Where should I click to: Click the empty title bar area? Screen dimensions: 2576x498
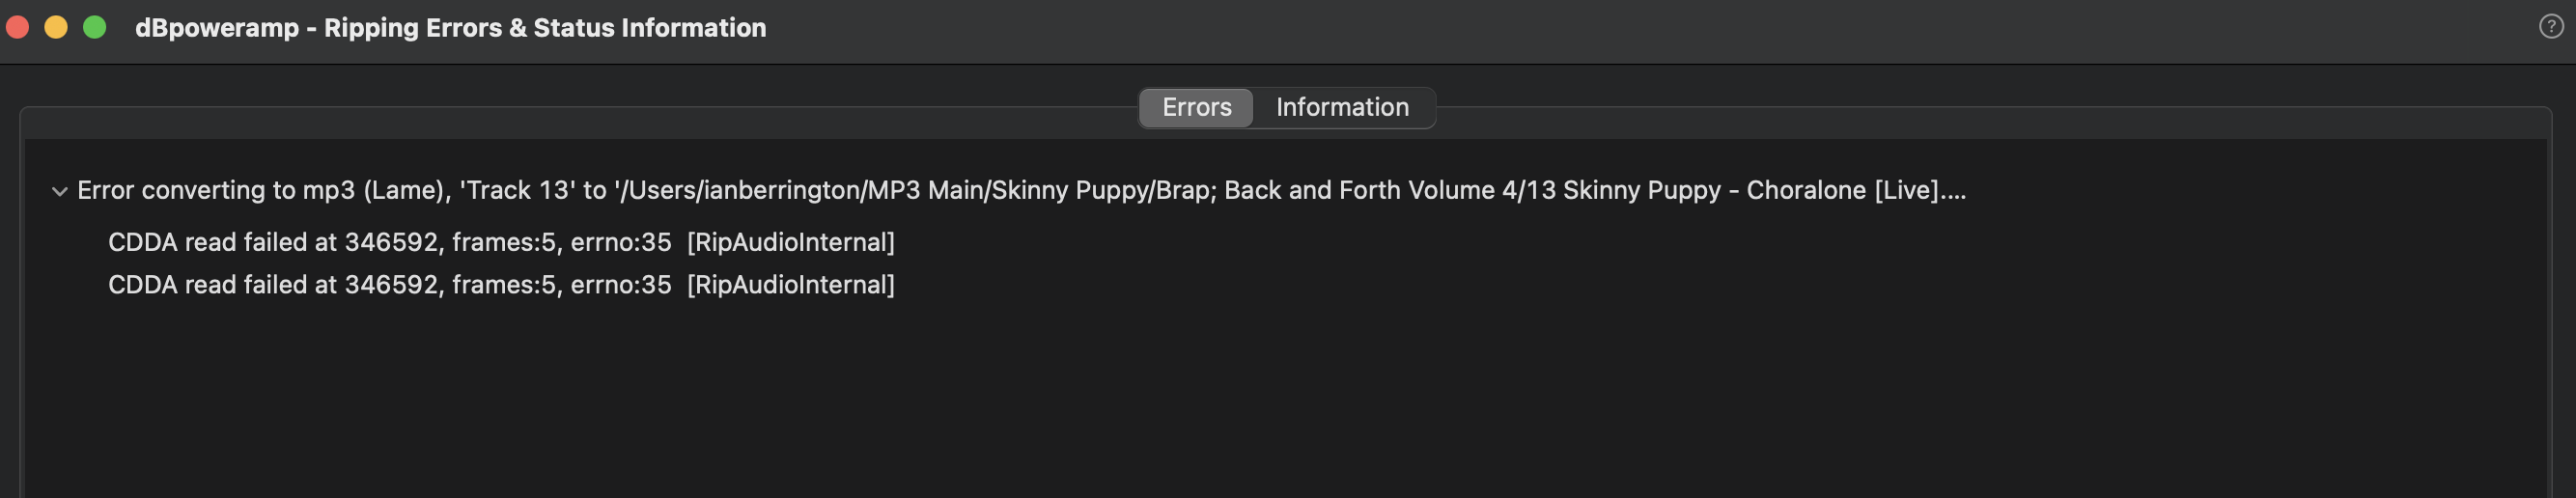1600,28
